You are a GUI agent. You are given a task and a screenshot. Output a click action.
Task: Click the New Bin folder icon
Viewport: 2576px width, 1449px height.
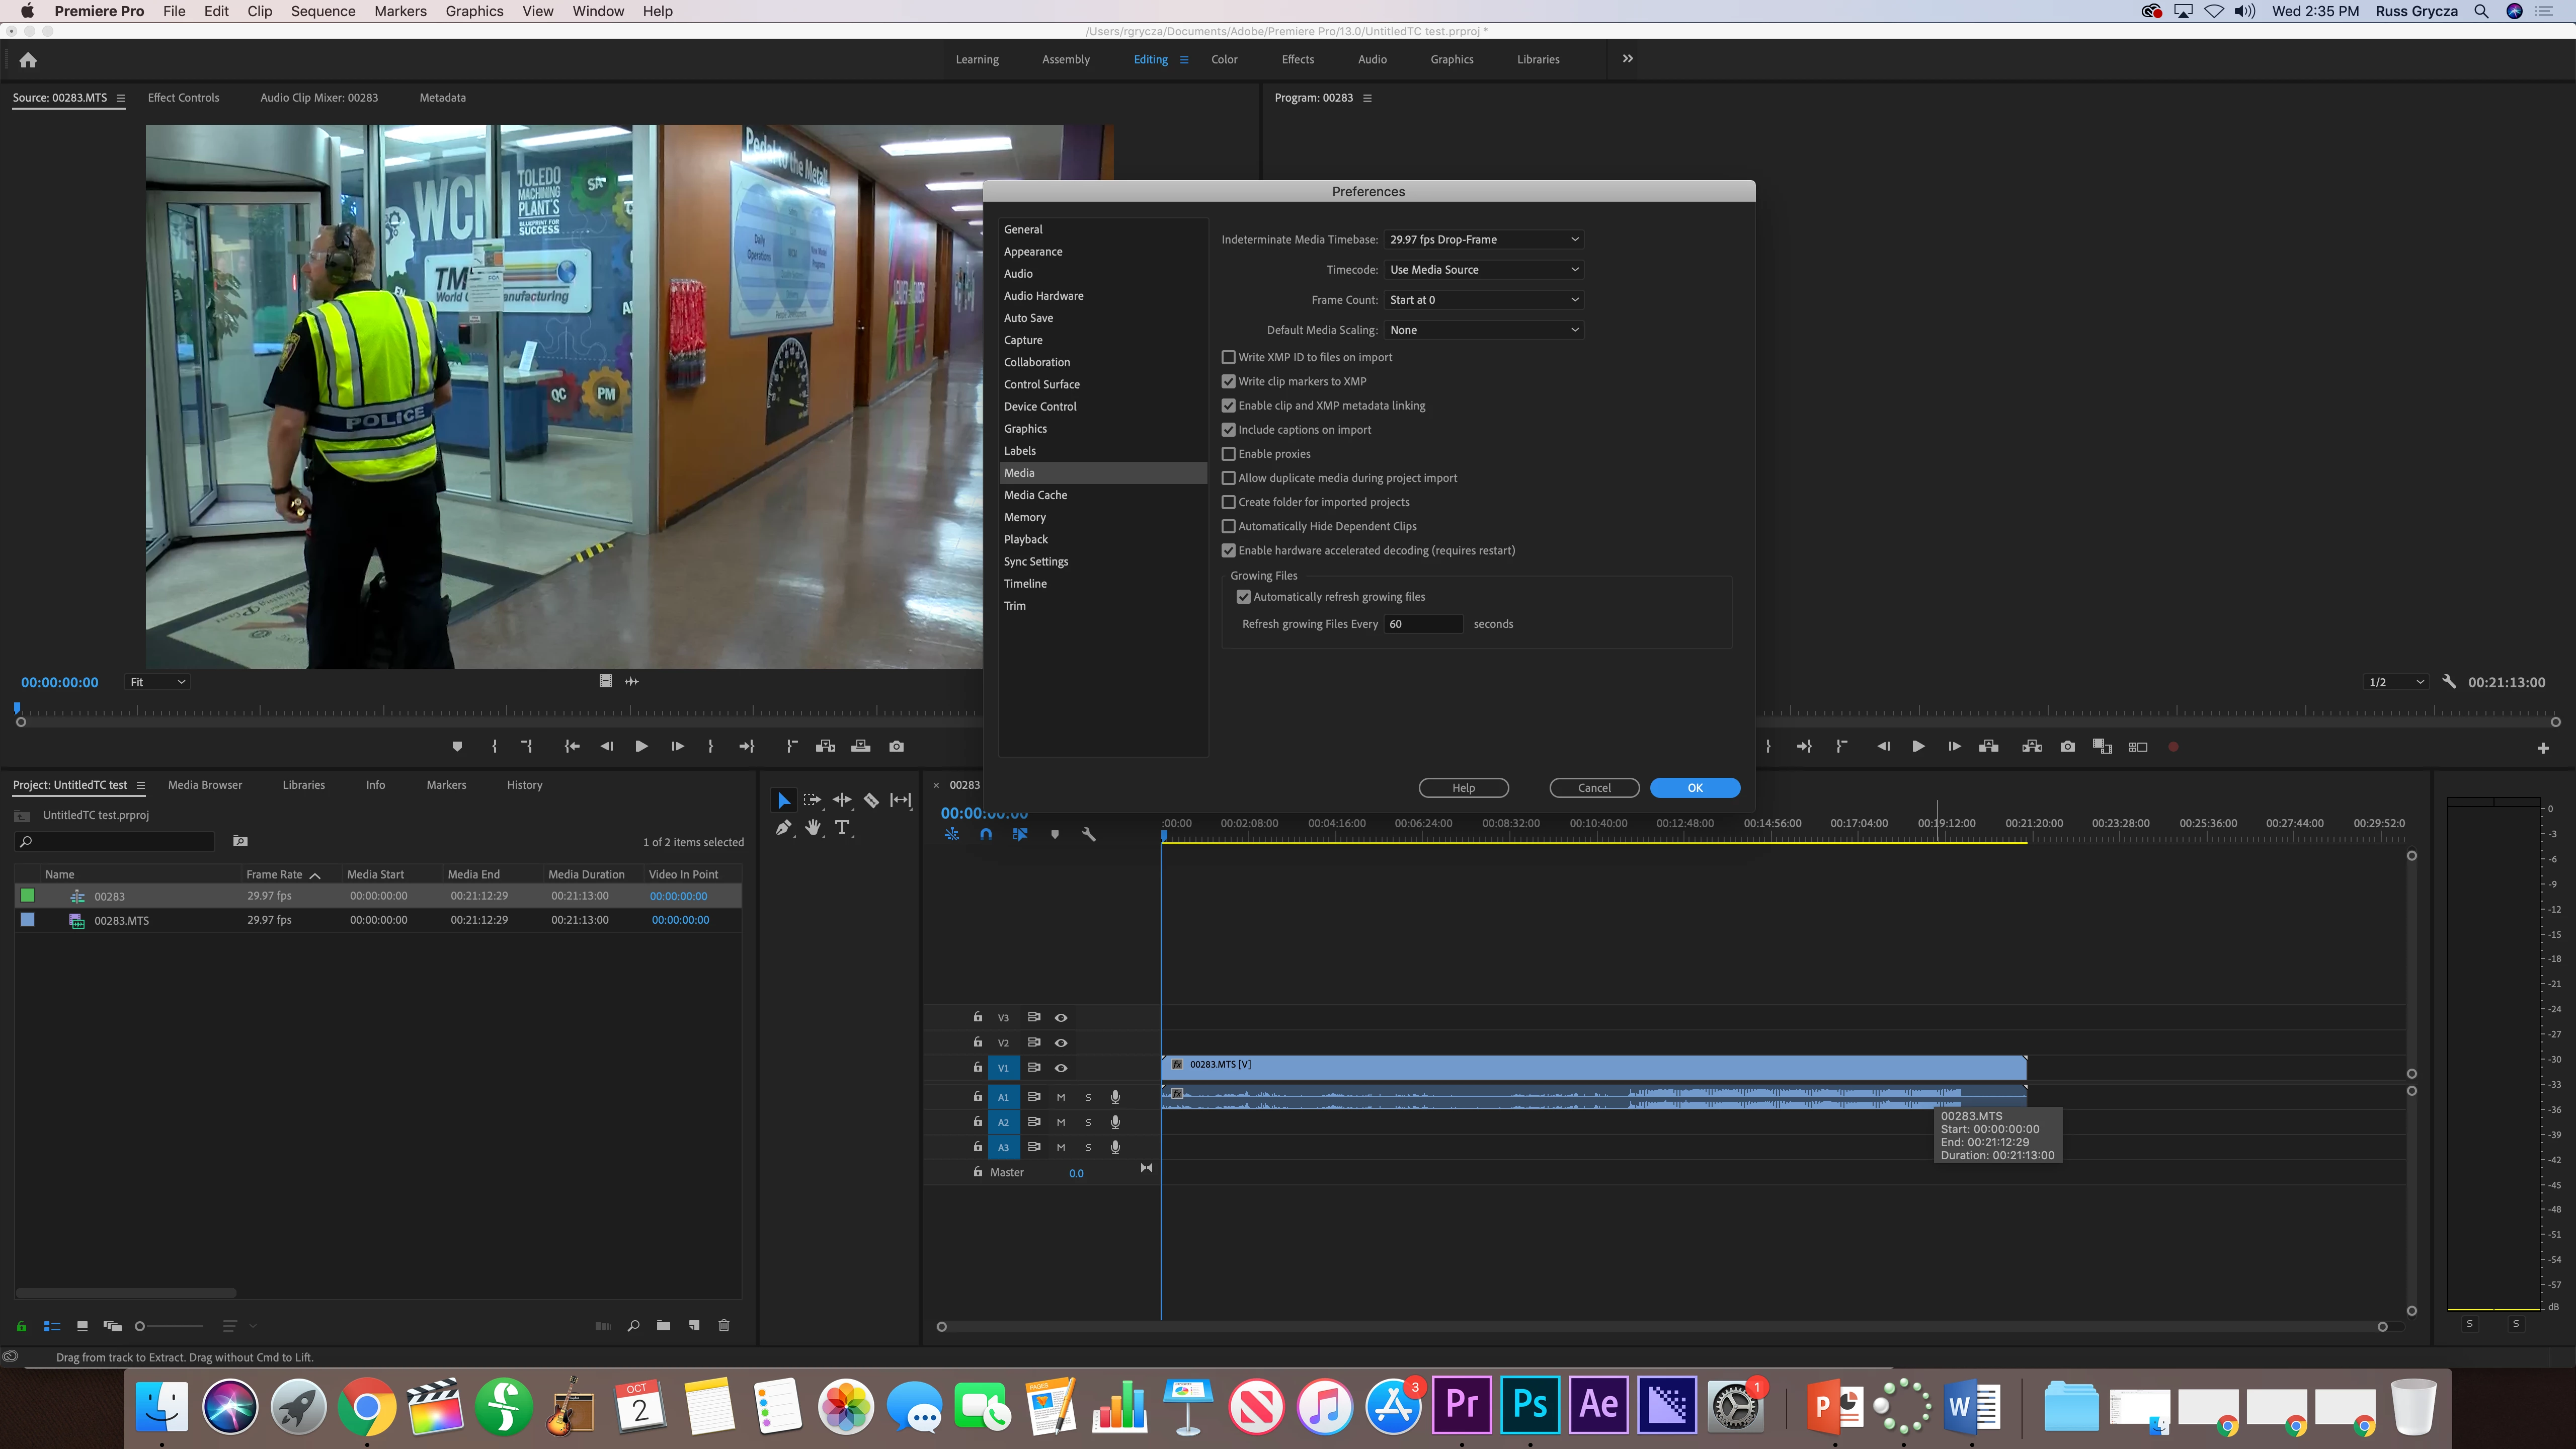coord(663,1326)
